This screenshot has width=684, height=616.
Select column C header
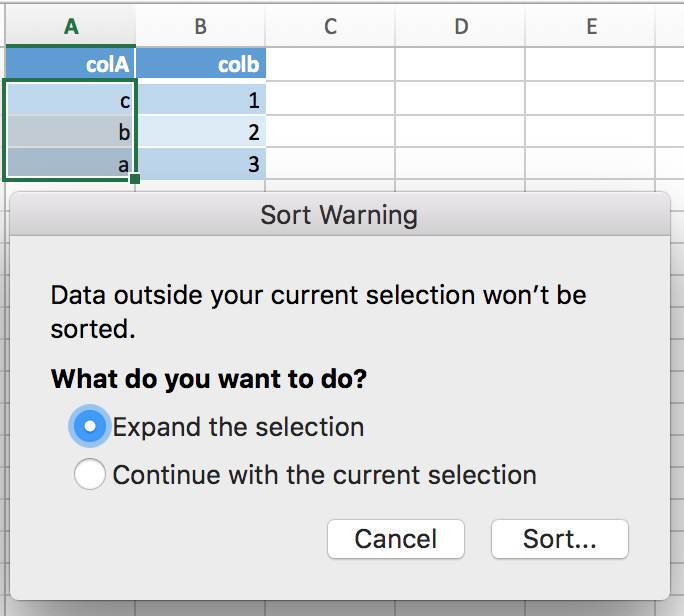tap(330, 27)
